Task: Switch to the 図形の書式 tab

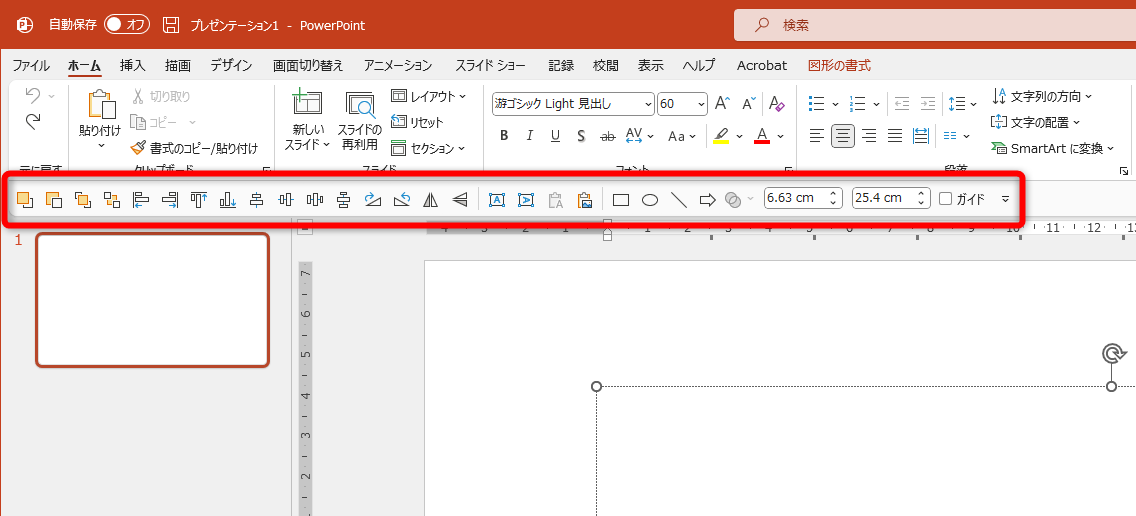Action: pos(839,66)
